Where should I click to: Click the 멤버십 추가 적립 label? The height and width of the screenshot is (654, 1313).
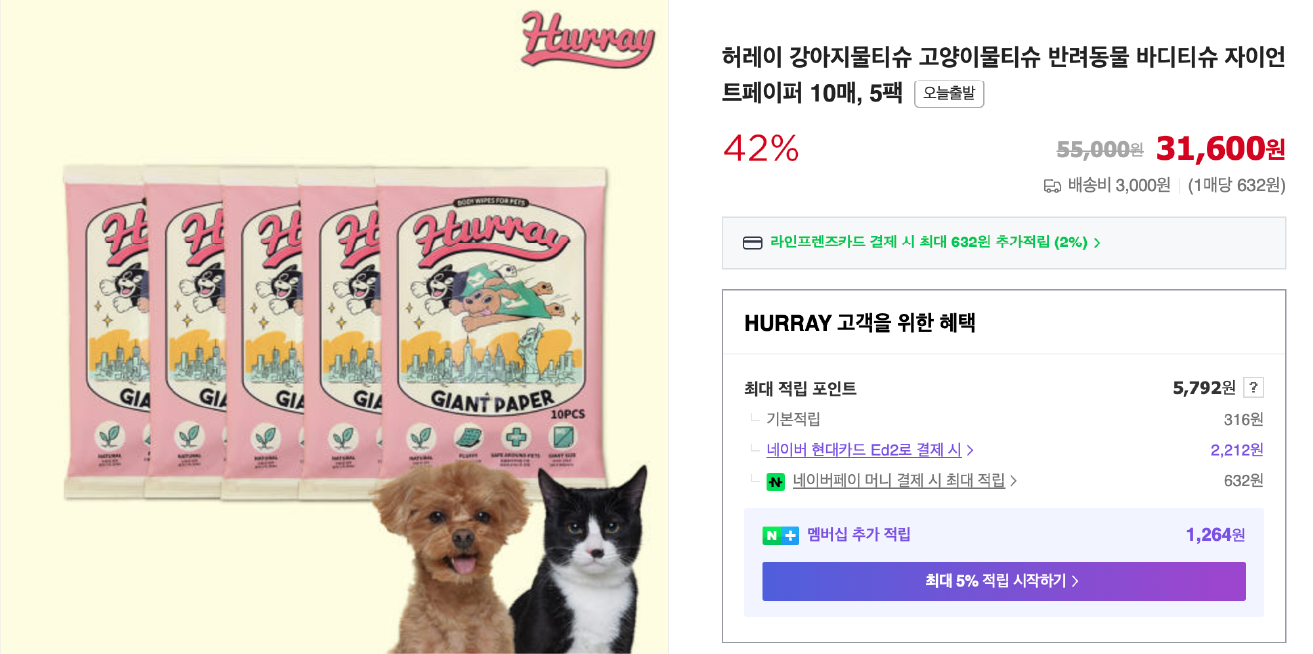(859, 535)
